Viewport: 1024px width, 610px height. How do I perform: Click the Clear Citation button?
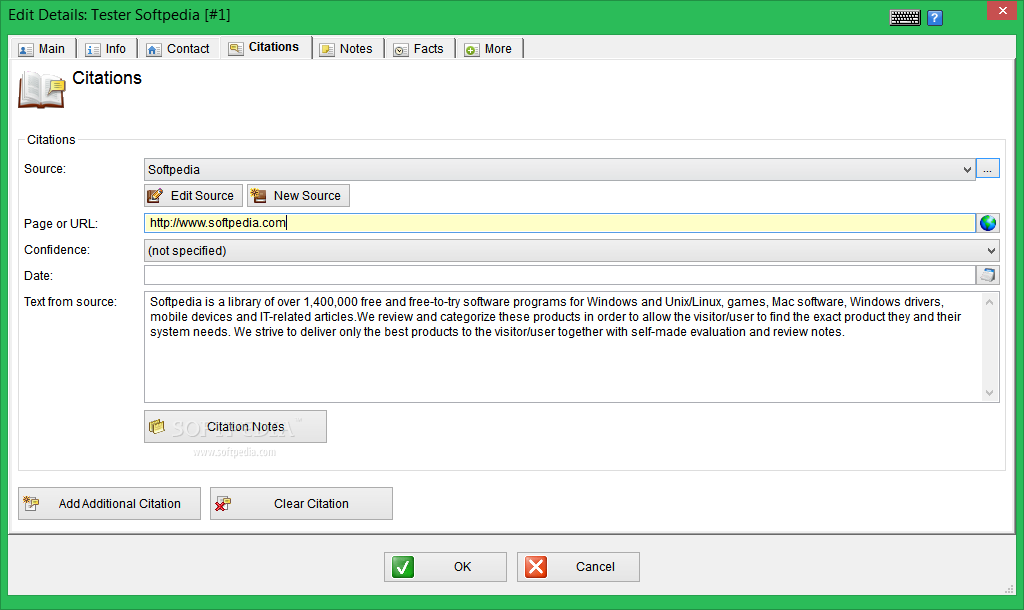(x=301, y=504)
